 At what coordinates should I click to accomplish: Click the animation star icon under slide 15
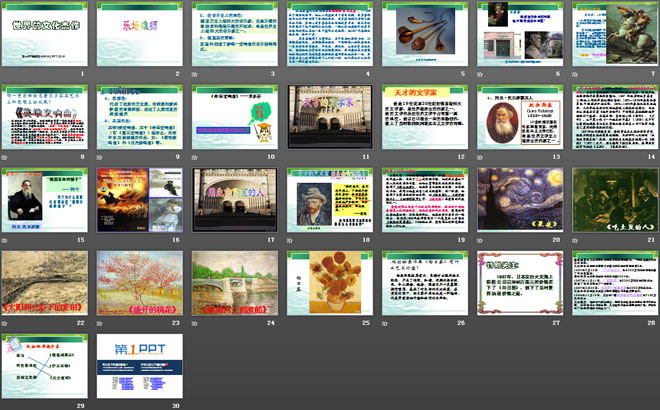4,240
